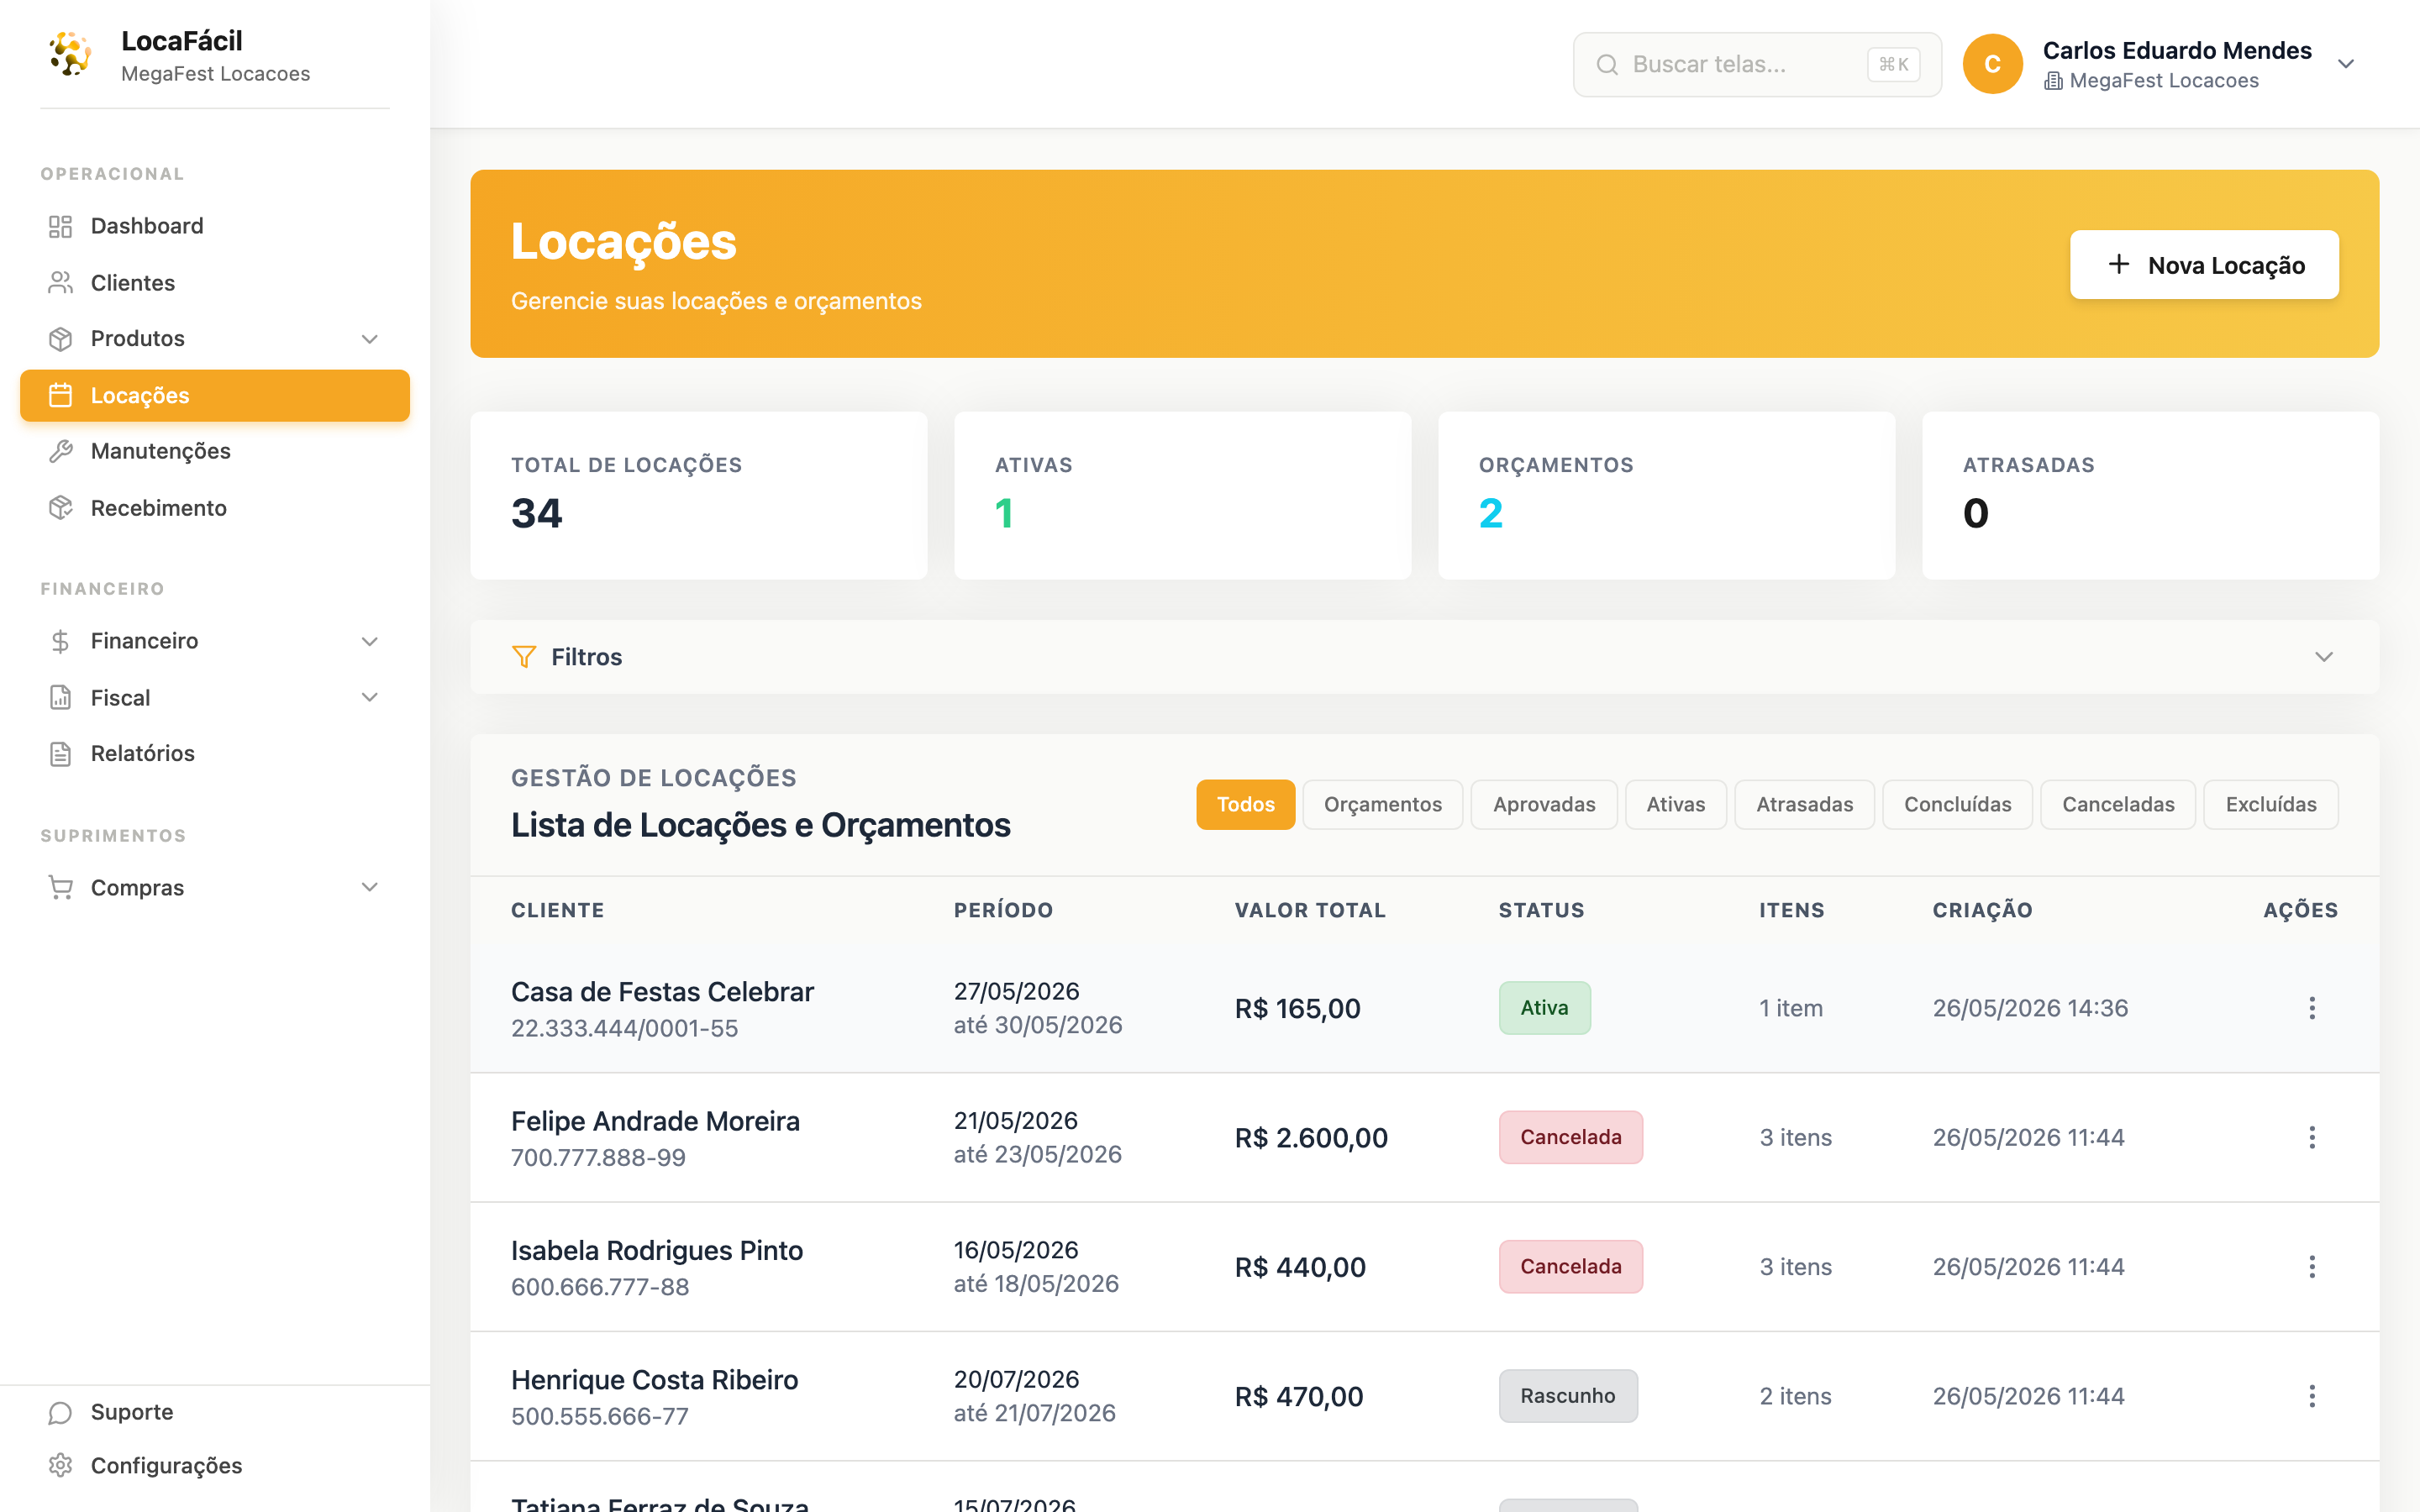This screenshot has width=2420, height=1512.
Task: Click the Suporte chat bubble icon
Action: pos(60,1412)
